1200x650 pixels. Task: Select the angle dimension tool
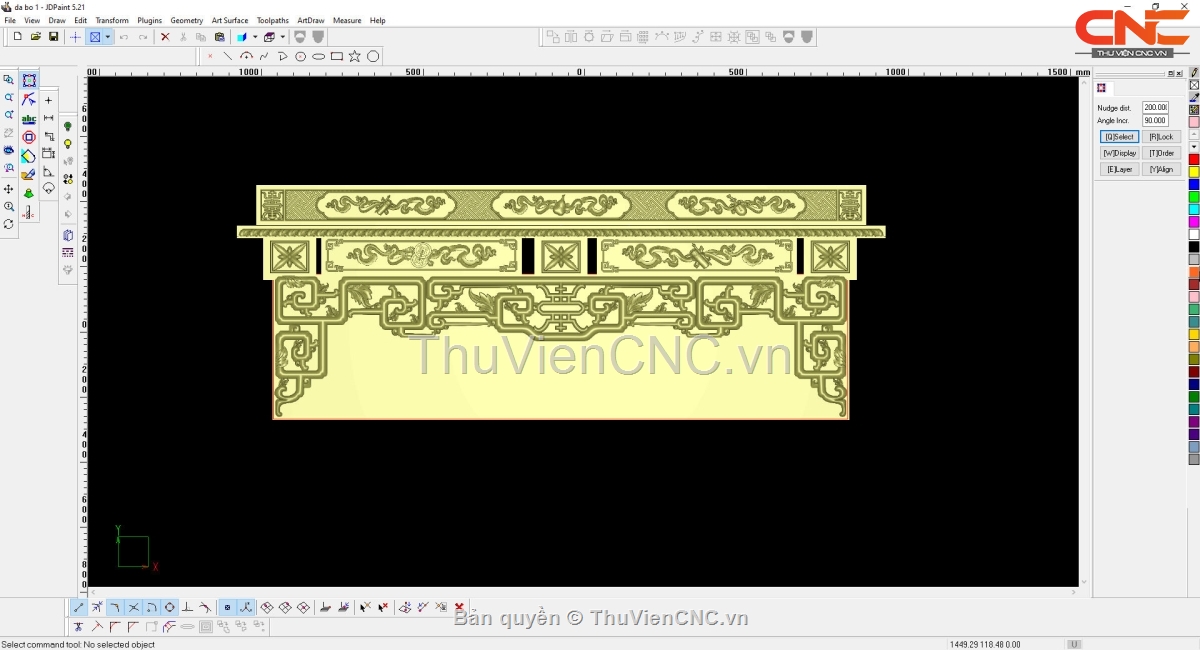tap(48, 172)
